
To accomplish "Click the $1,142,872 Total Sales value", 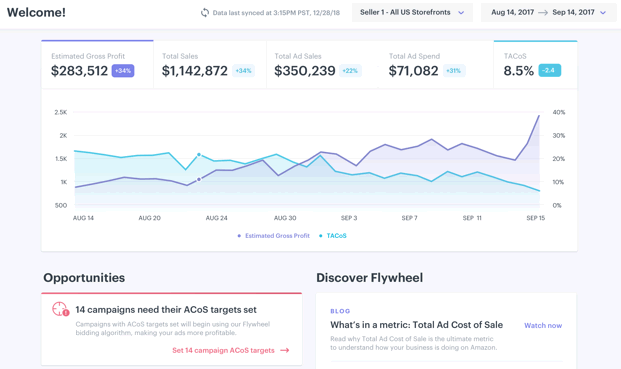I will 194,71.
